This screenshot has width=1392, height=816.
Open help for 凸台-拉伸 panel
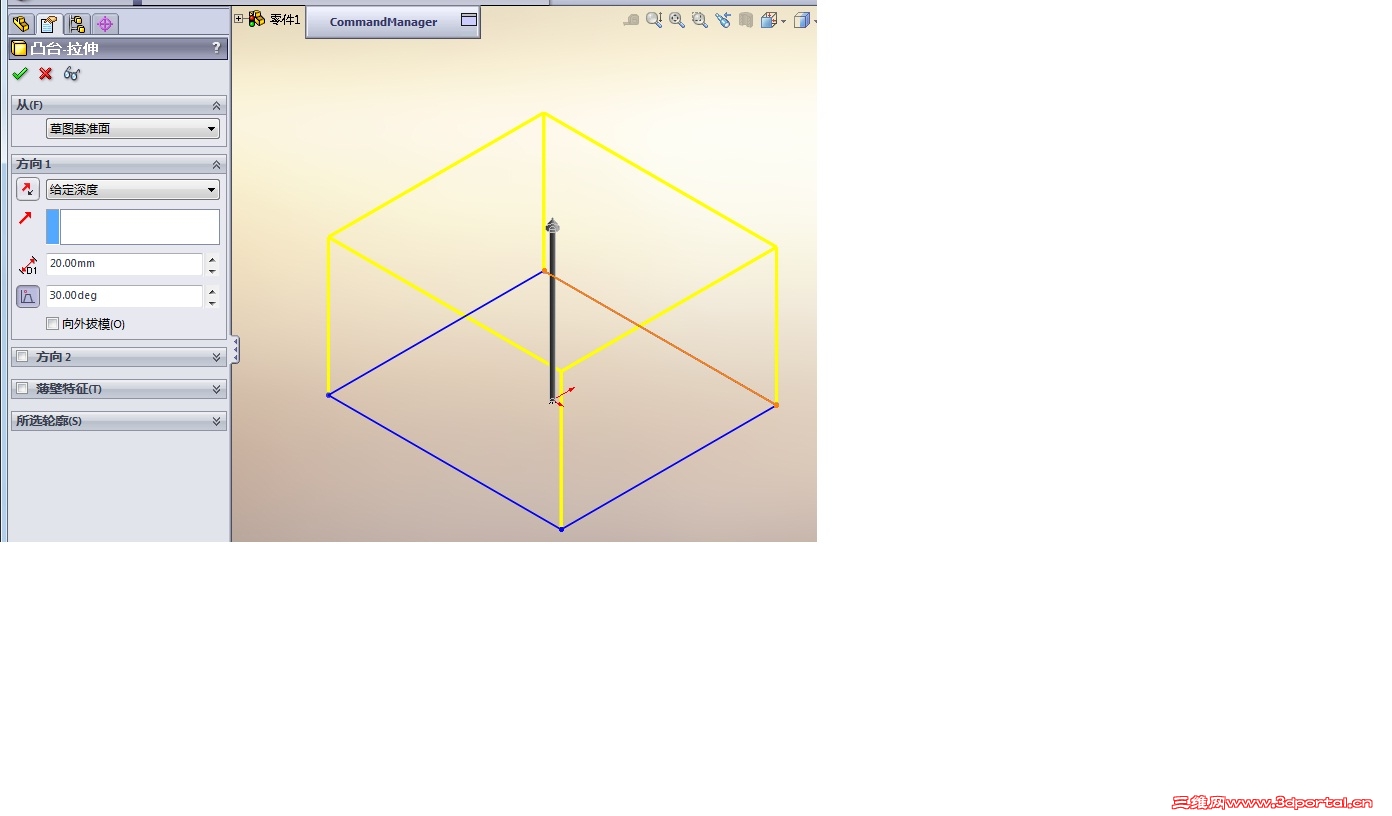[216, 48]
